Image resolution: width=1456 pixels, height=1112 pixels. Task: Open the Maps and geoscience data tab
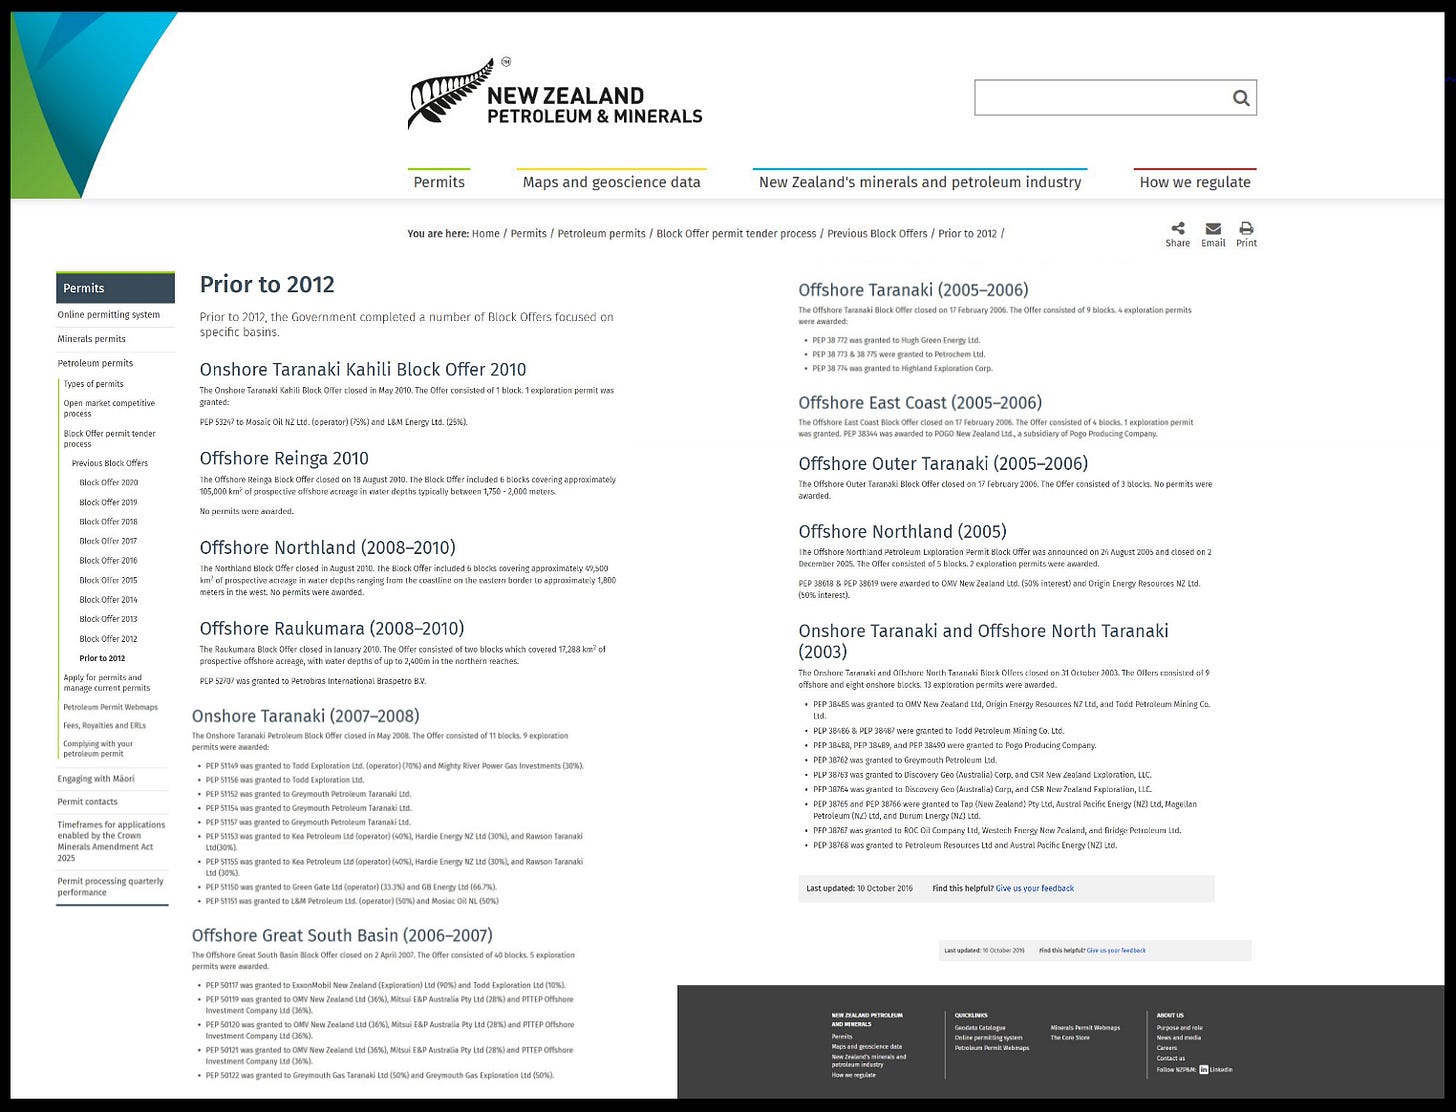click(x=612, y=181)
